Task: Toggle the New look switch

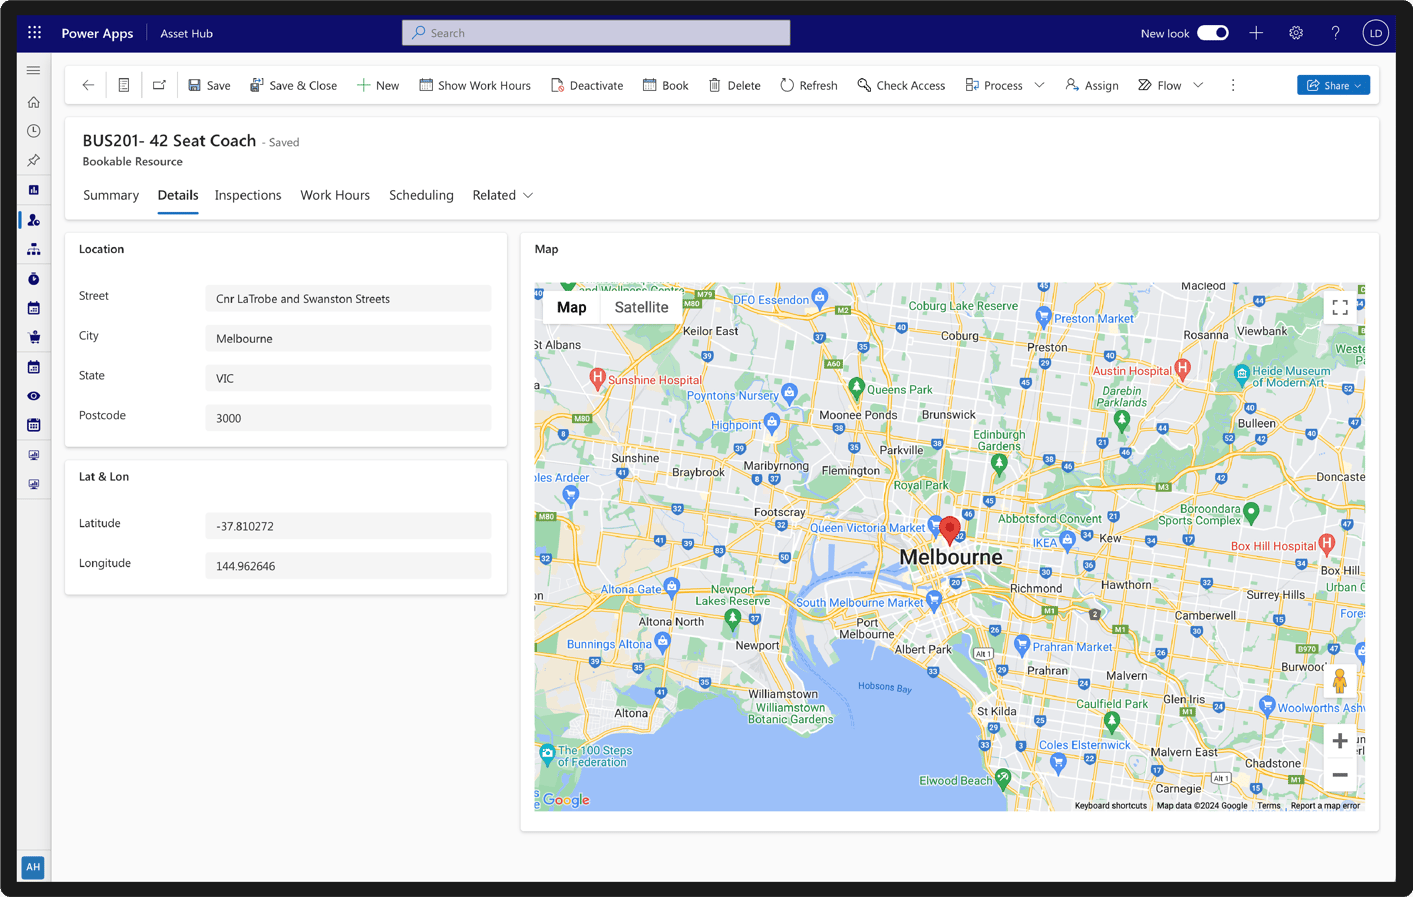Action: 1212,33
